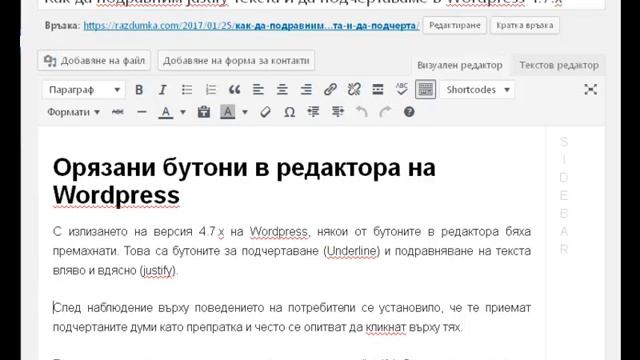Click the word (Underline) in first paragraph
This screenshot has height=360, width=640.
(x=352, y=251)
